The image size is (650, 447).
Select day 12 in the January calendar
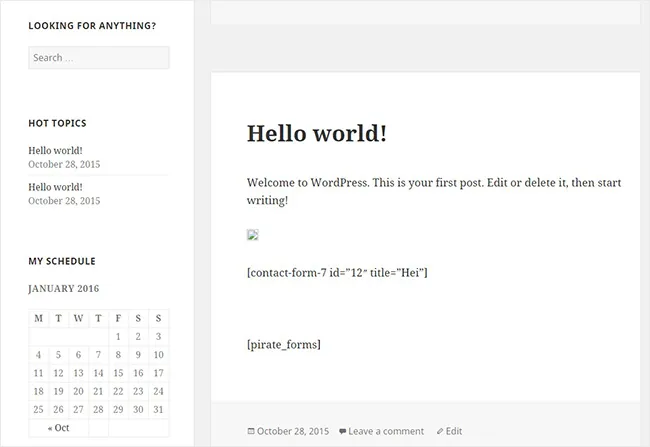58,373
